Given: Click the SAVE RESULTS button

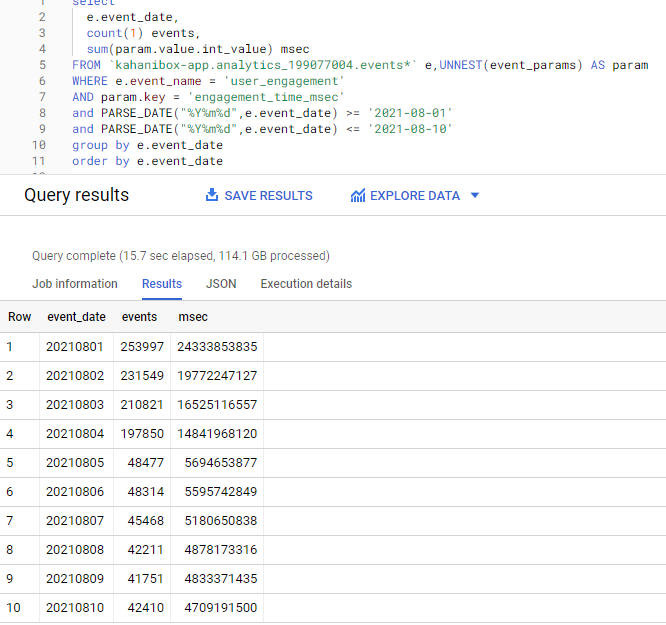Looking at the screenshot, I should pyautogui.click(x=259, y=195).
